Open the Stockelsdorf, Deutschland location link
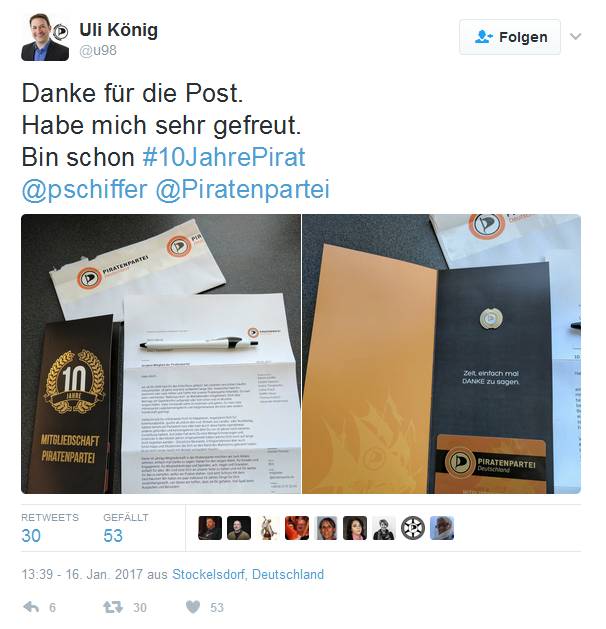The image size is (606, 629). click(x=248, y=574)
